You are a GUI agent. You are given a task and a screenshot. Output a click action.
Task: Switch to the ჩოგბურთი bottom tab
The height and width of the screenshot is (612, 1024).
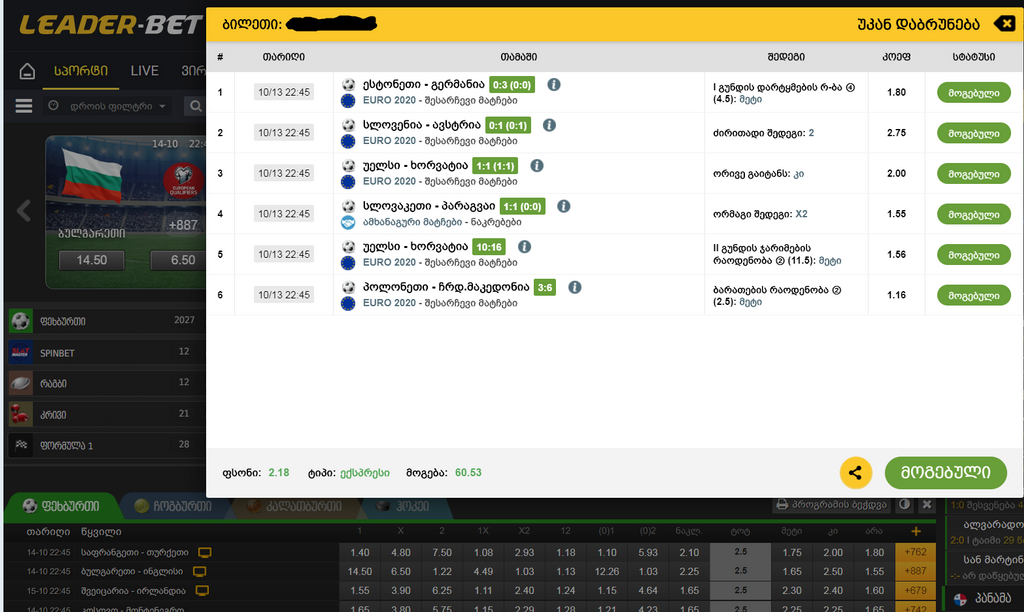(x=173, y=506)
